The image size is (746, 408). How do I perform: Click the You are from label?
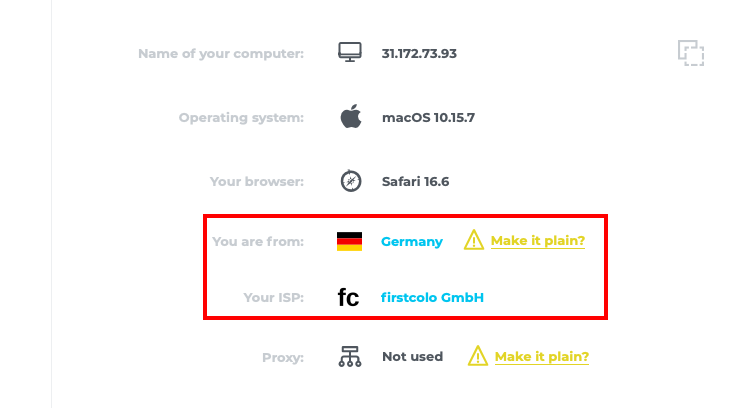tap(258, 242)
